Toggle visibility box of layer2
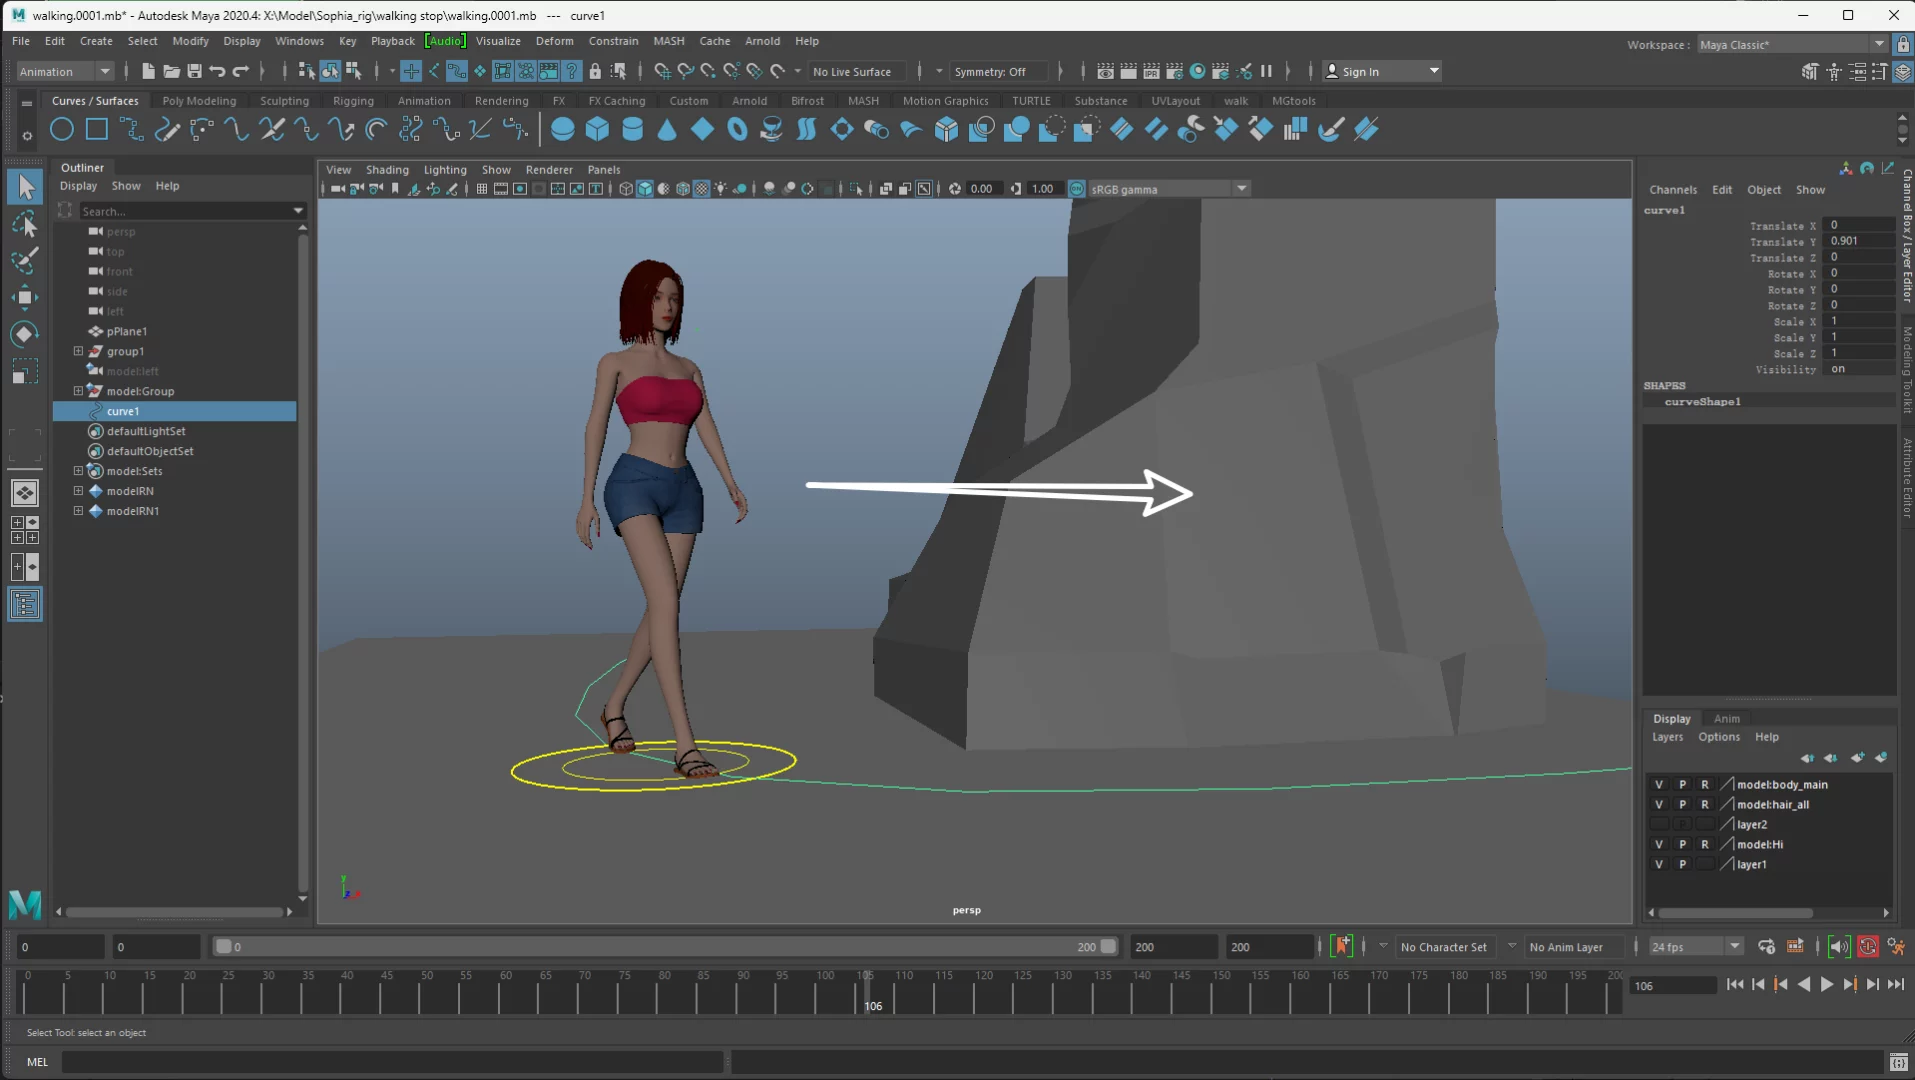Viewport: 1915px width, 1080px height. [1659, 825]
